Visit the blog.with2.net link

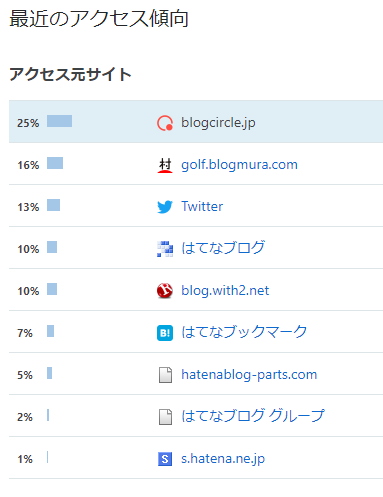(x=225, y=291)
